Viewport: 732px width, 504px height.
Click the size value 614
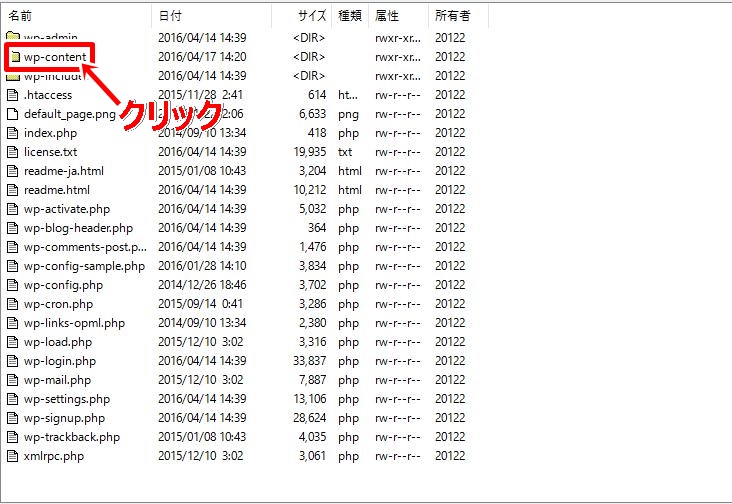(x=317, y=95)
